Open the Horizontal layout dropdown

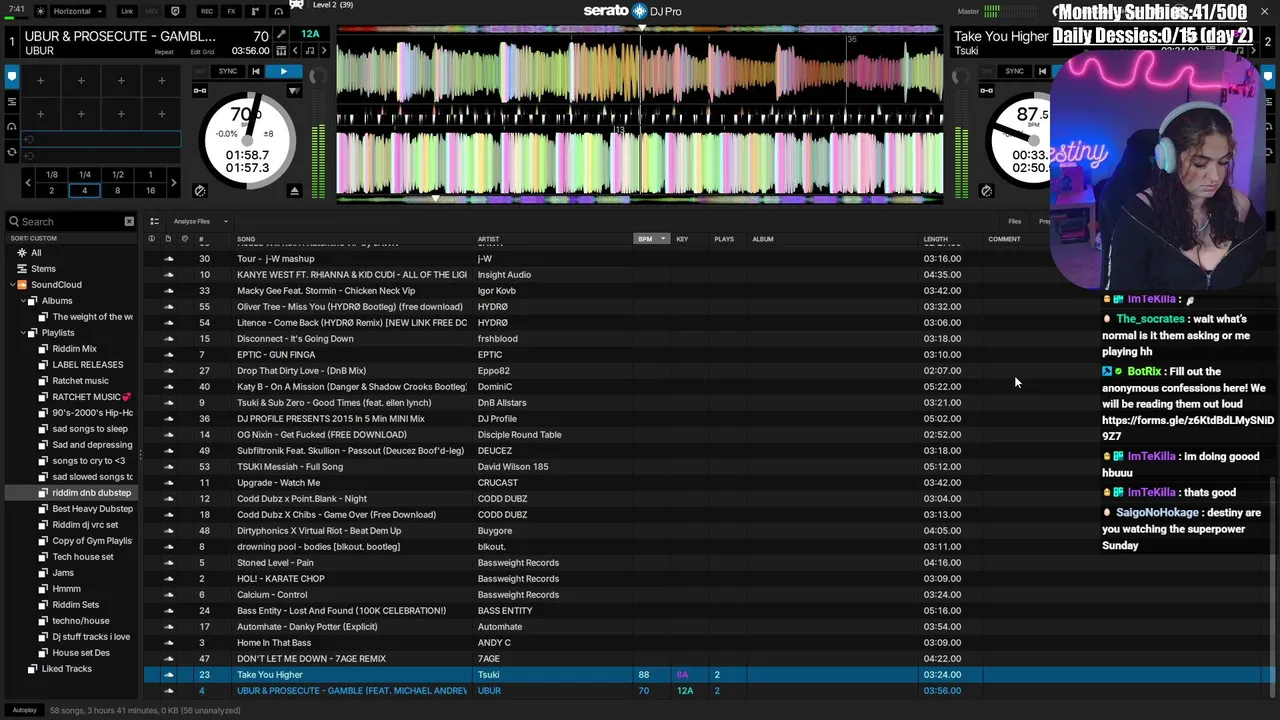(x=78, y=11)
